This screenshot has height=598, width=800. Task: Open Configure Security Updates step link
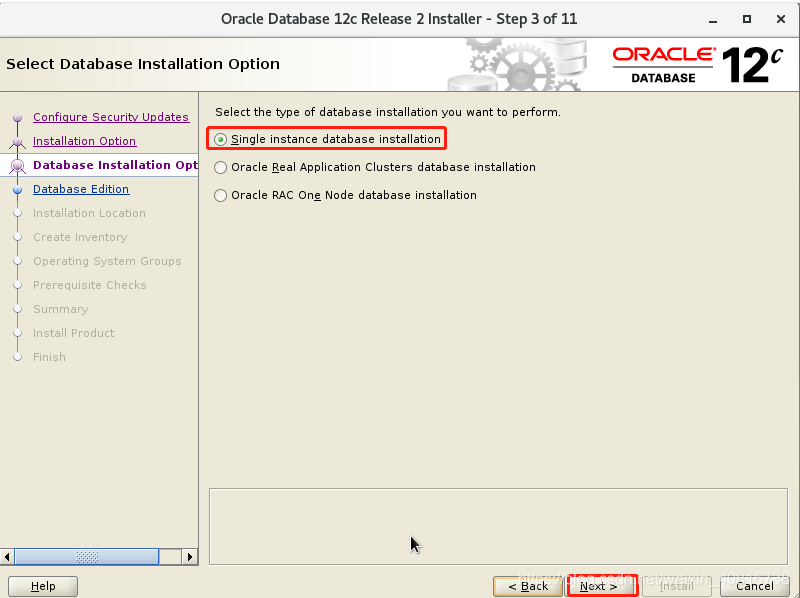(x=111, y=117)
